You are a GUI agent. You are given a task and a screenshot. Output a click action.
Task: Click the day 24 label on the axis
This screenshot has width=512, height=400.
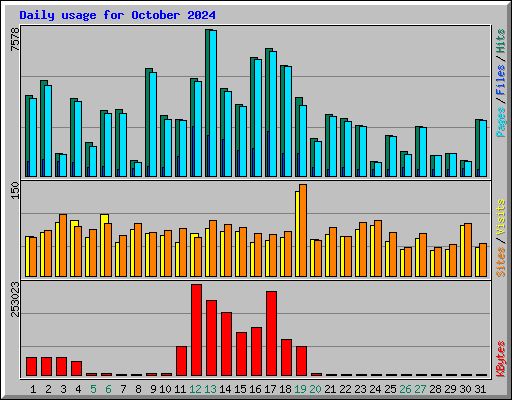click(x=376, y=389)
